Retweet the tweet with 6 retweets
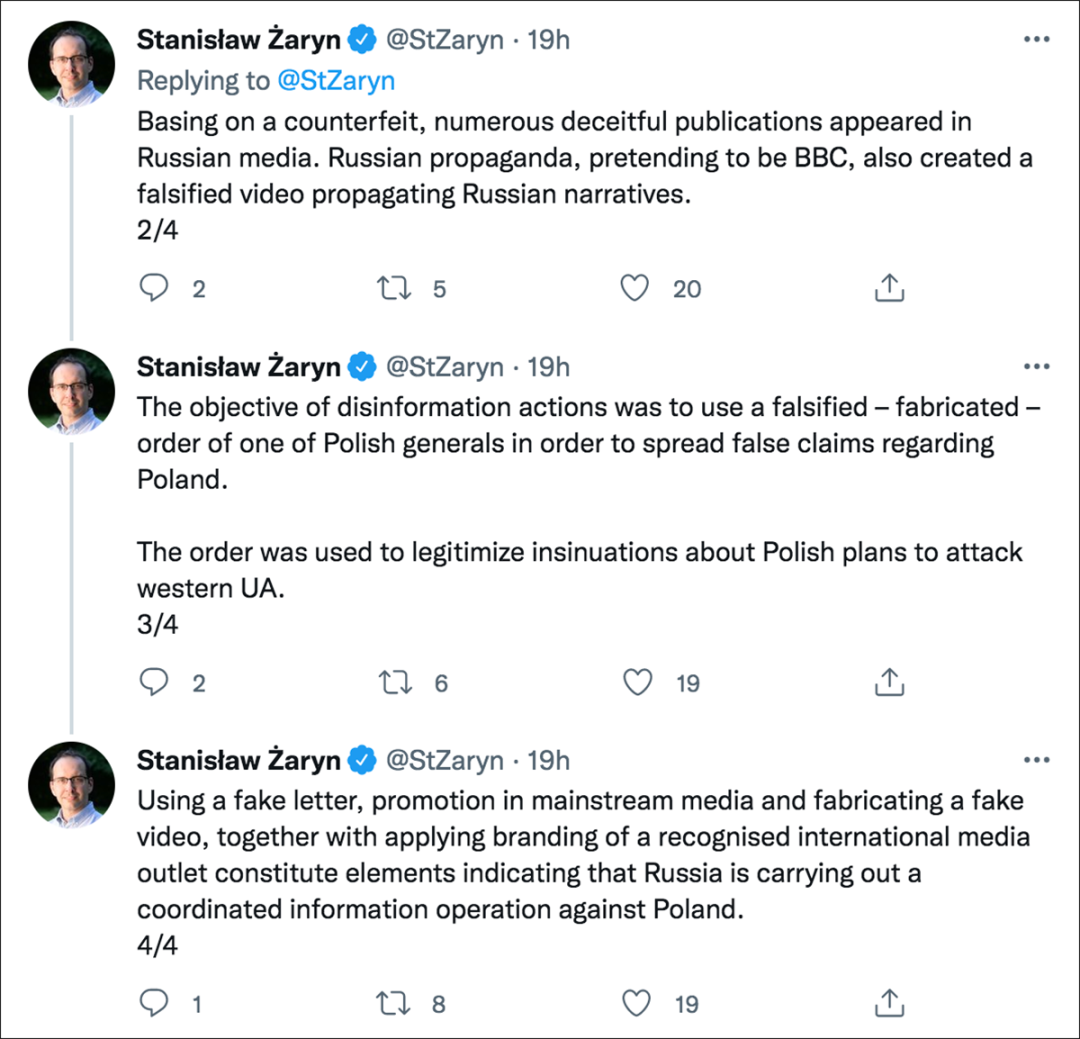 point(395,682)
